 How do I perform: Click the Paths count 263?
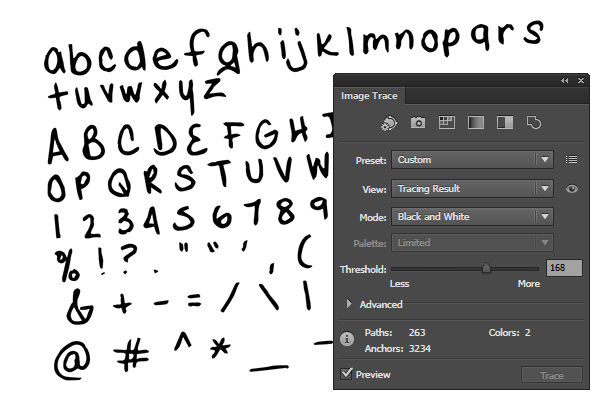[417, 332]
